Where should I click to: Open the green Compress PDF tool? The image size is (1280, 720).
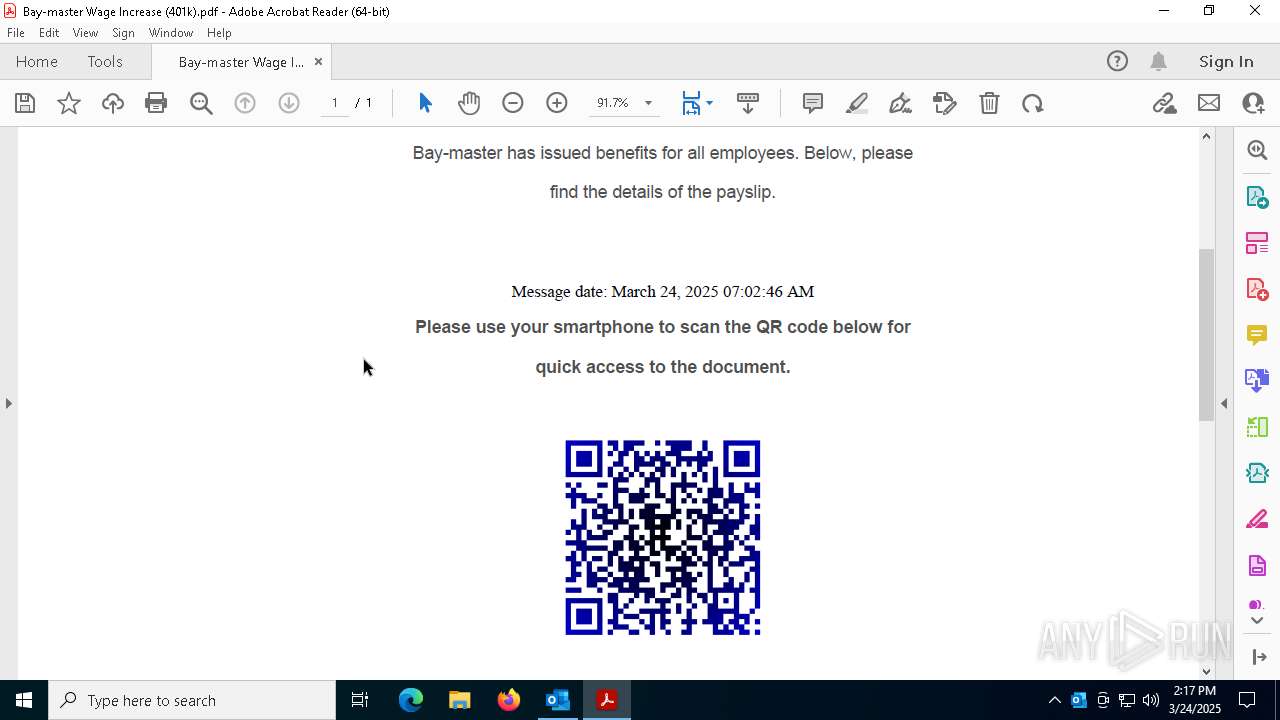[1257, 427]
